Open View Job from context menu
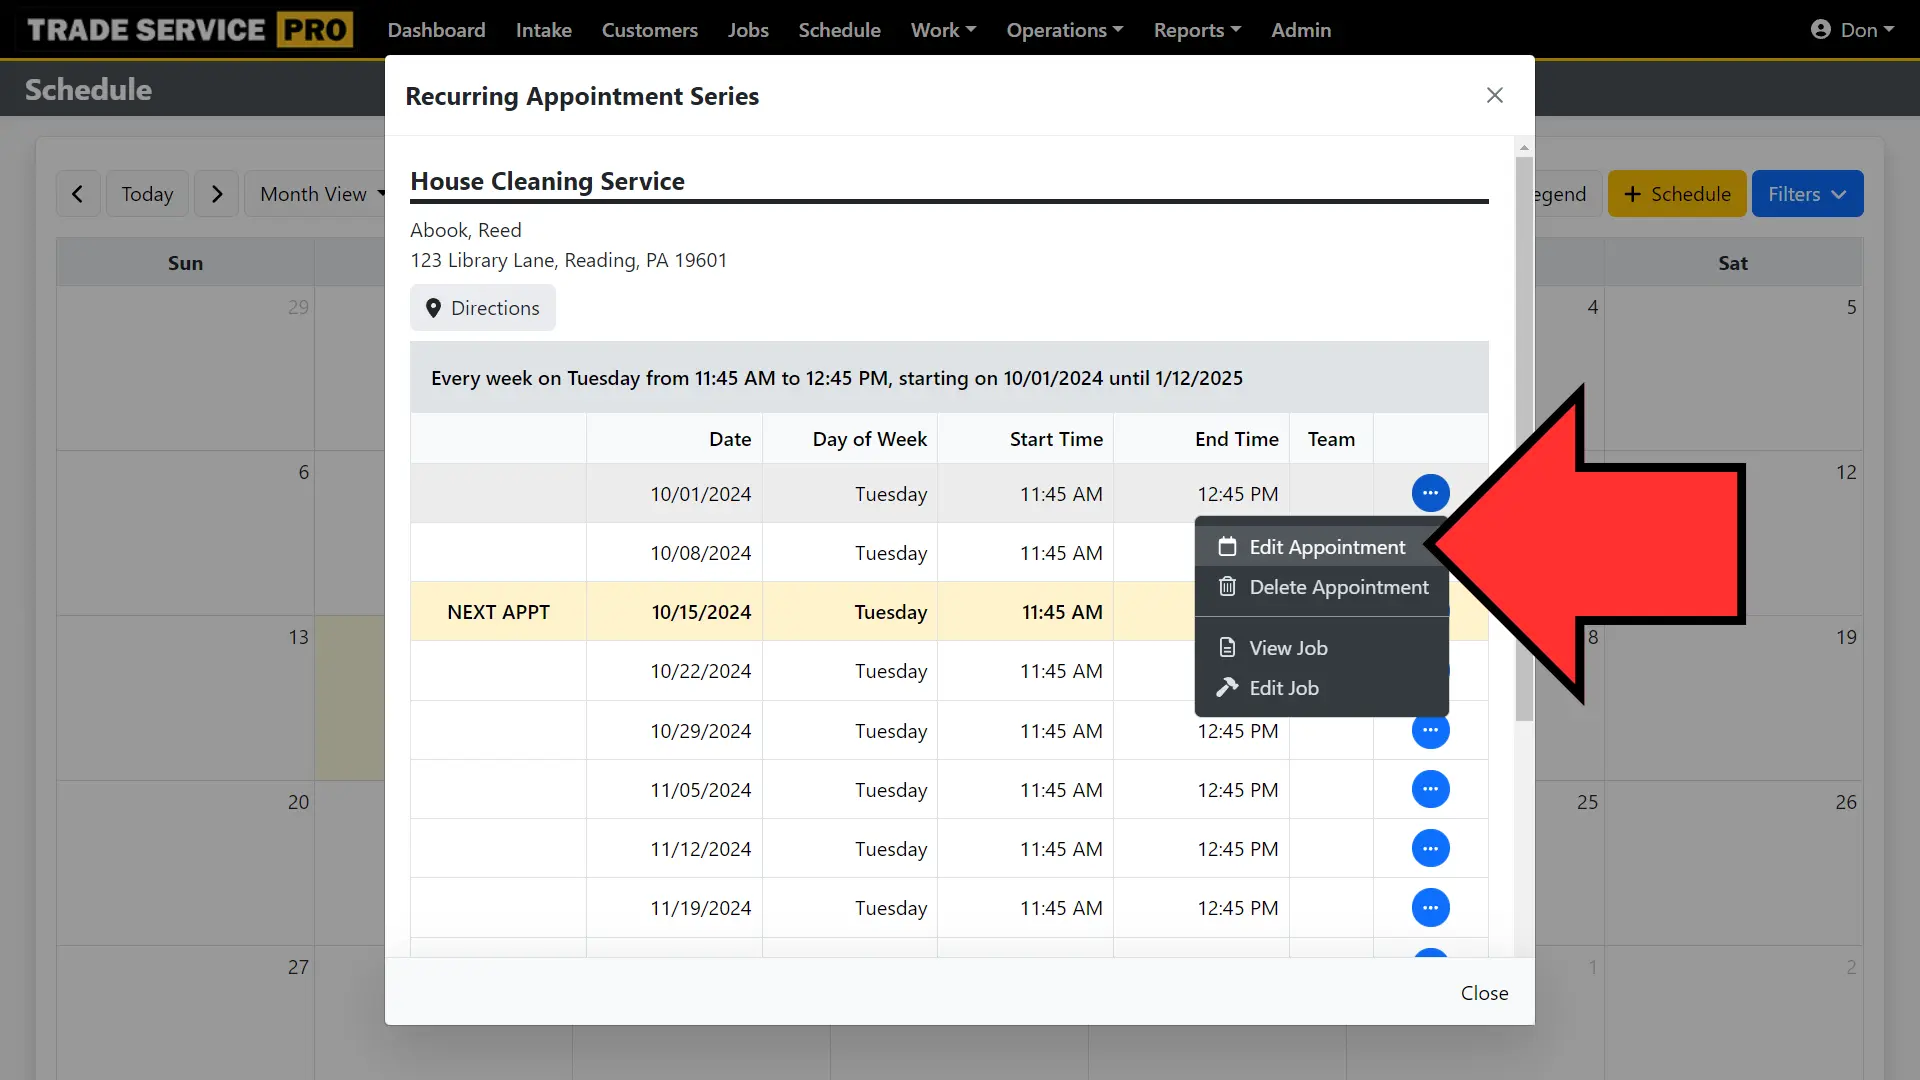The height and width of the screenshot is (1080, 1920). point(1288,647)
